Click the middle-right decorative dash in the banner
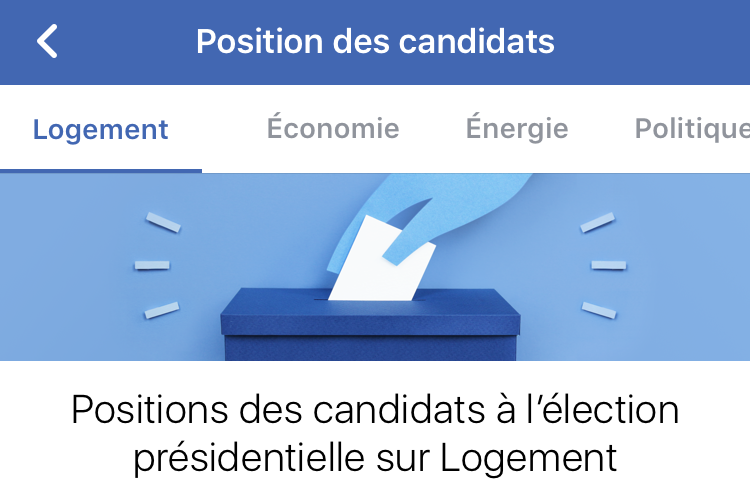Image resolution: width=750 pixels, height=493 pixels. 608,265
